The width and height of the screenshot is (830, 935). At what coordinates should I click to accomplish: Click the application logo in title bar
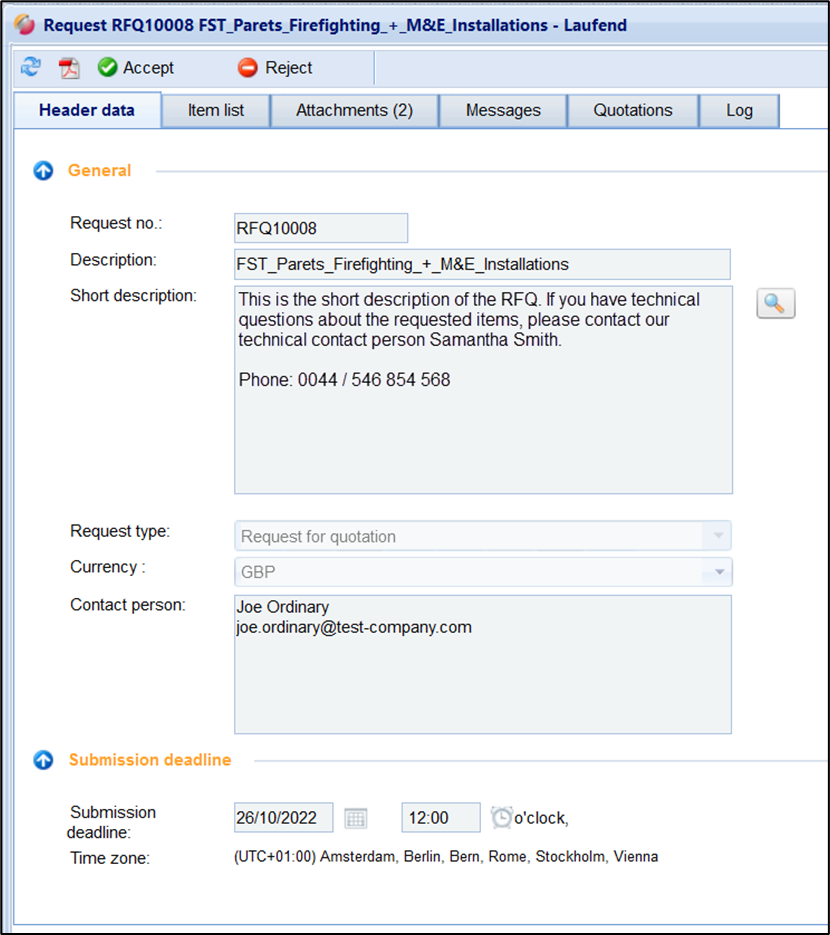(x=25, y=24)
